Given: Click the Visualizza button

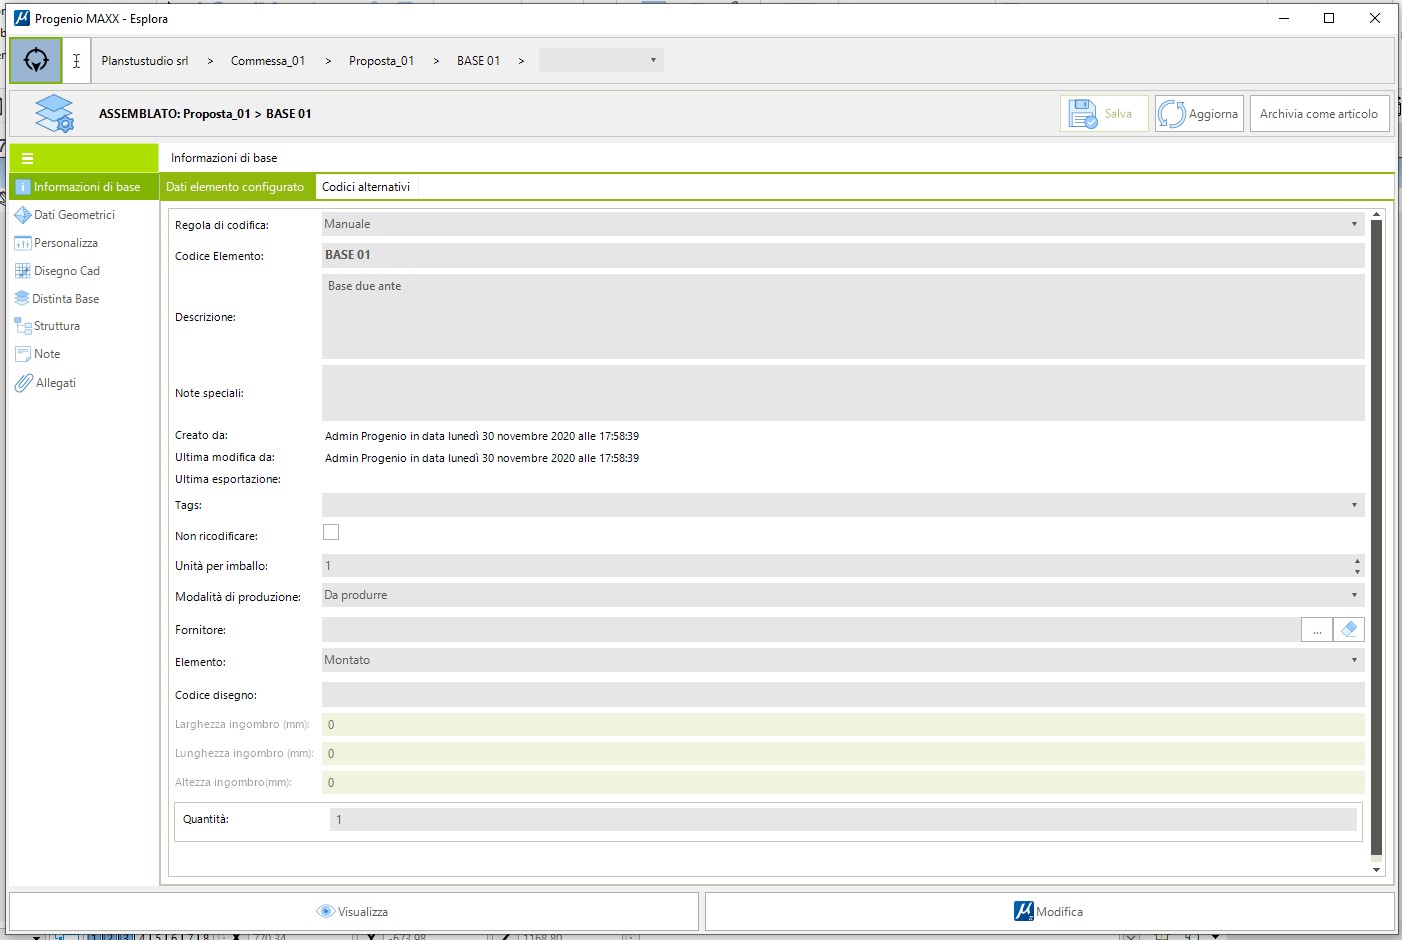Looking at the screenshot, I should click(x=354, y=912).
